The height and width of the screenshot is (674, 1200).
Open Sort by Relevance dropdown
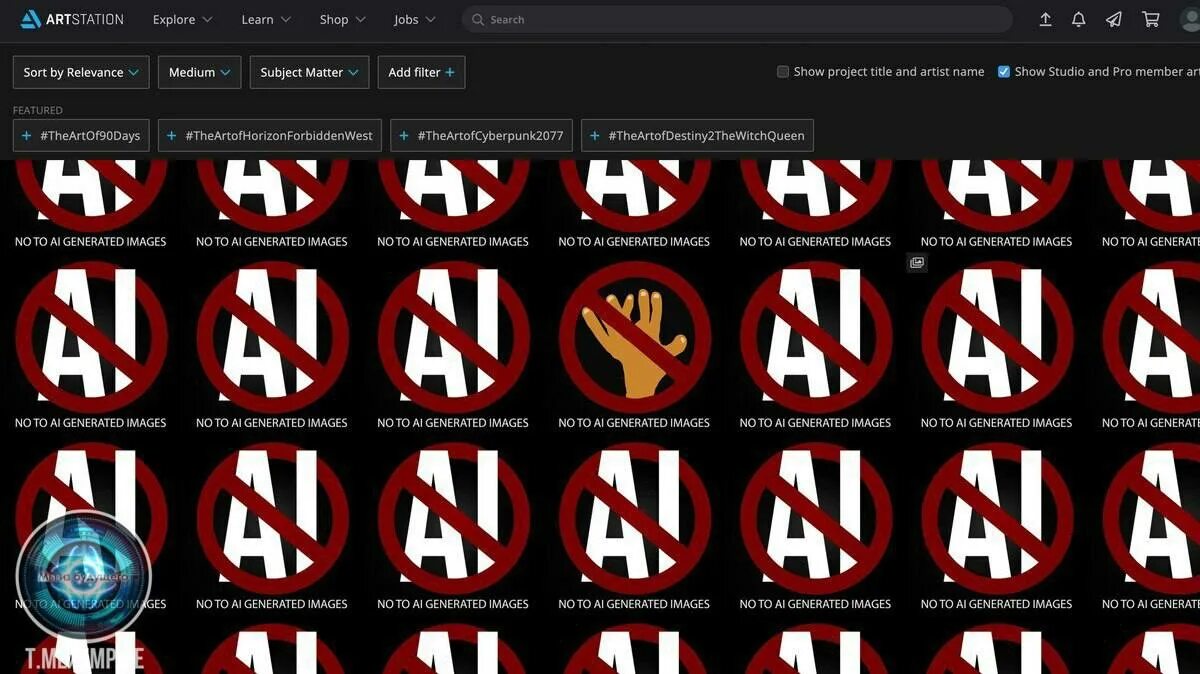(81, 72)
